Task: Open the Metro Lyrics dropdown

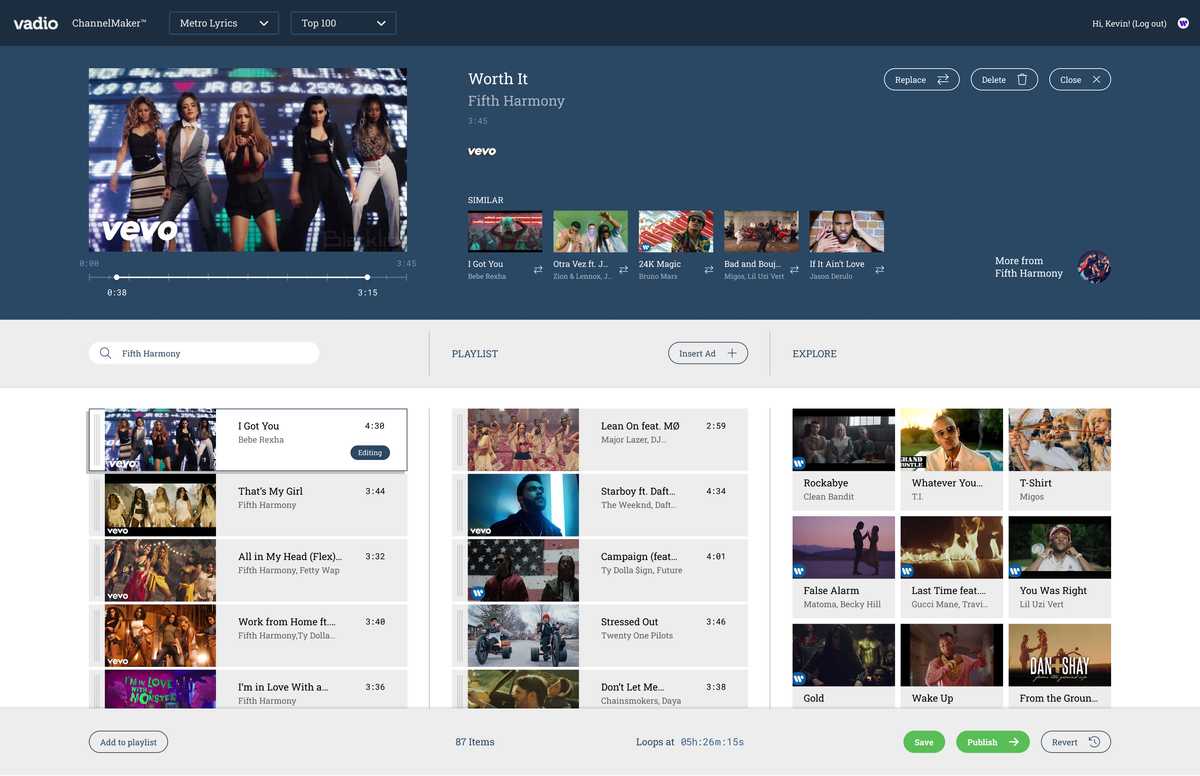Action: pyautogui.click(x=224, y=23)
